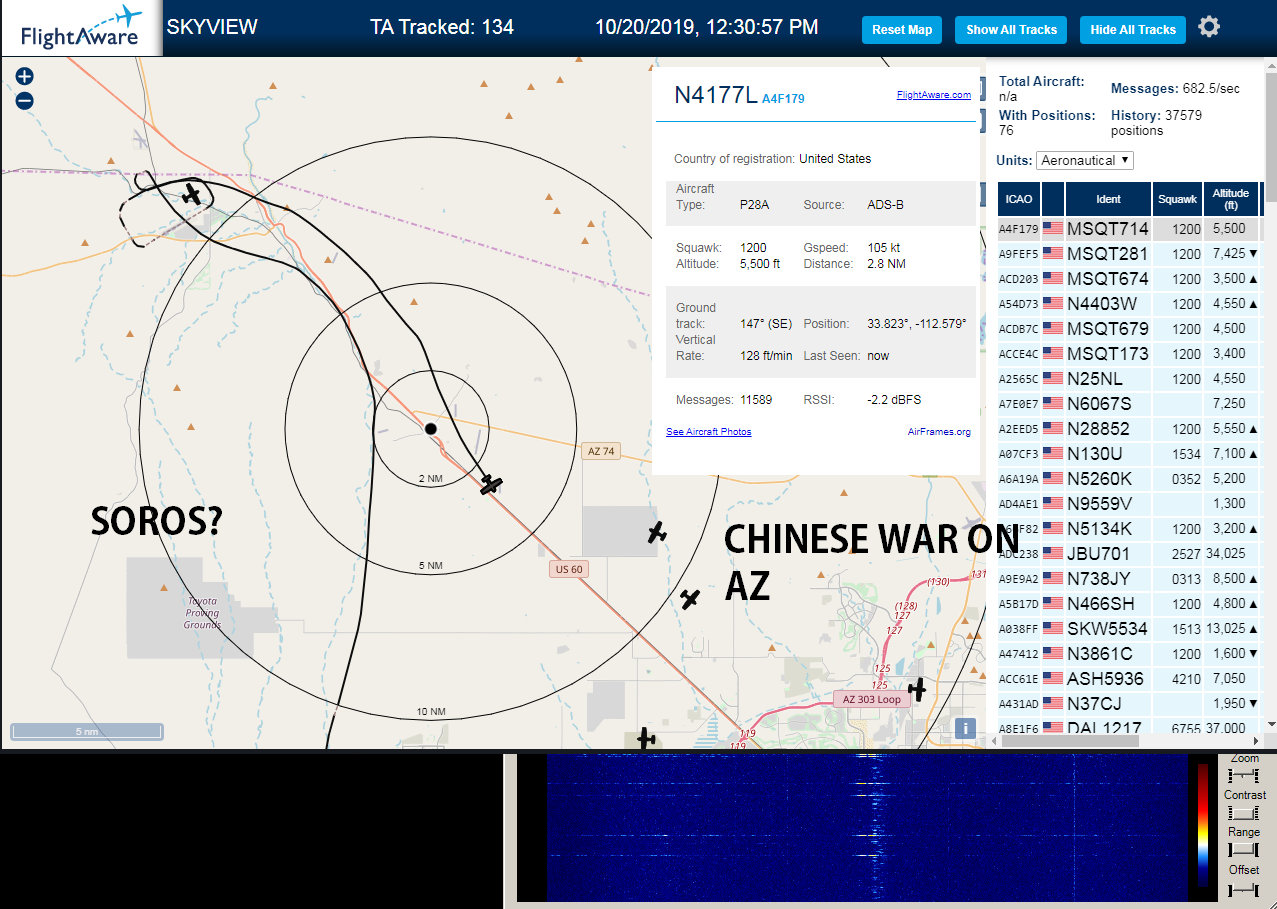Open See Aircraft Photos link
This screenshot has width=1277, height=909.
click(x=709, y=432)
